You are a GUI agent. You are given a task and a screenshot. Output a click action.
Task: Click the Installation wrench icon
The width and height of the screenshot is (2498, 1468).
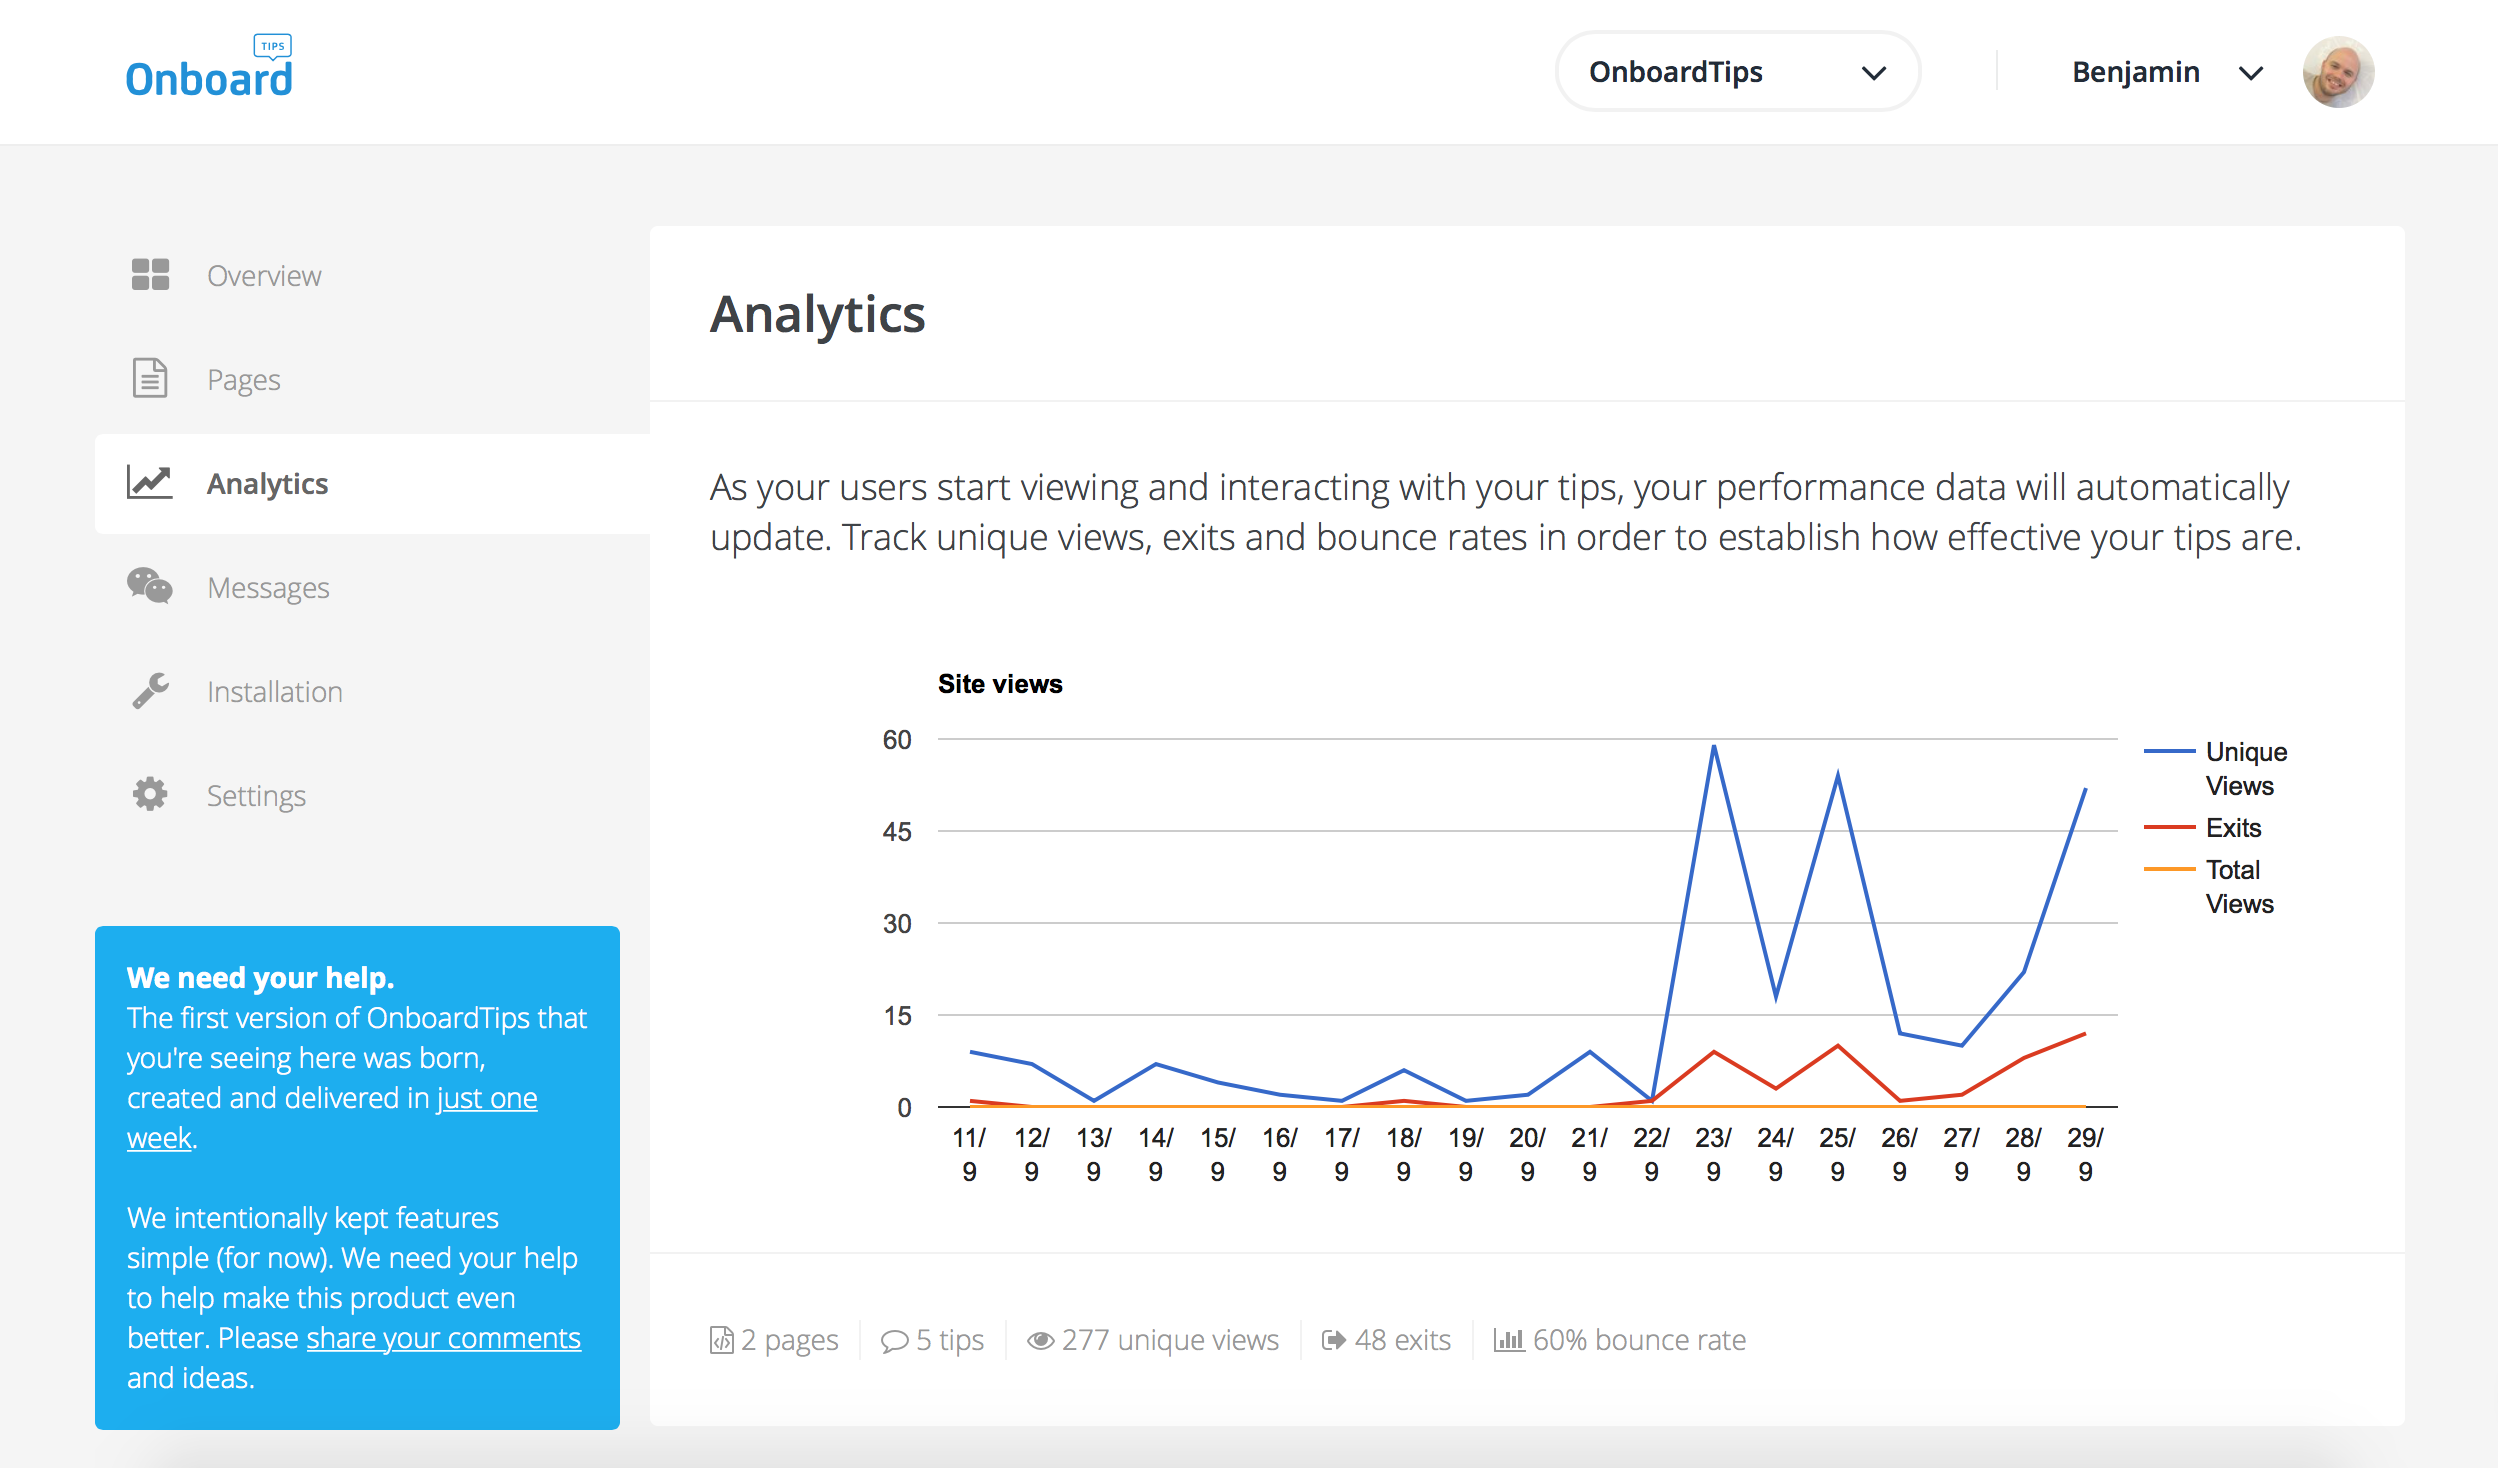point(151,691)
